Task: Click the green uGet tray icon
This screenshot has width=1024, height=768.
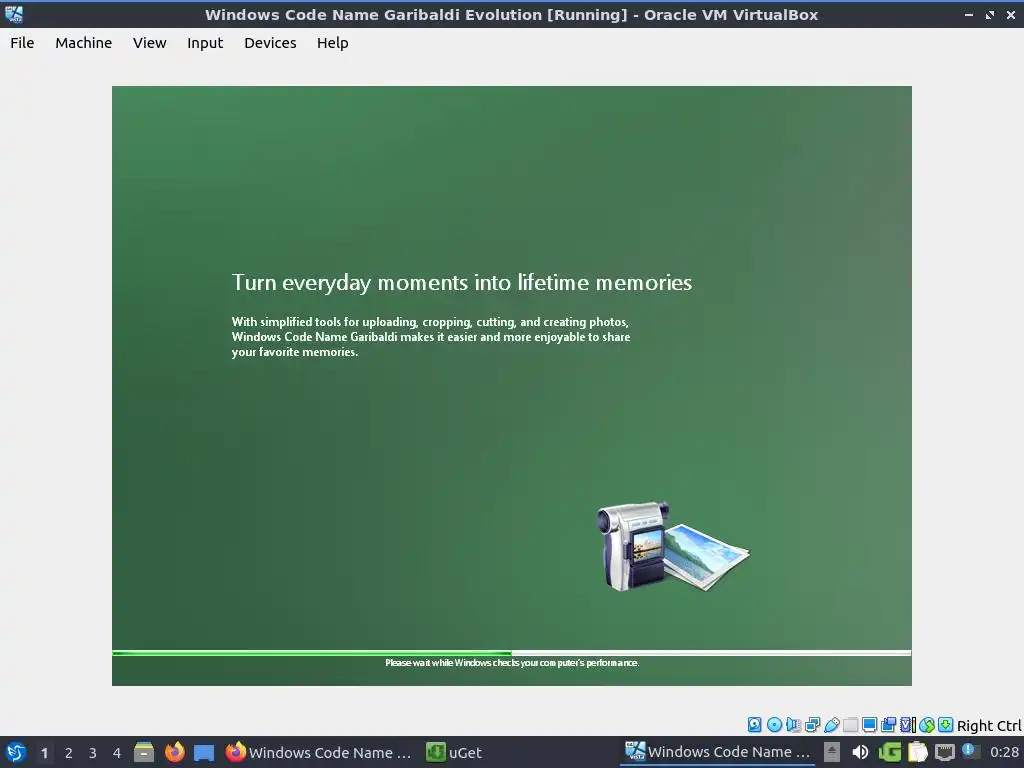Action: [890, 752]
